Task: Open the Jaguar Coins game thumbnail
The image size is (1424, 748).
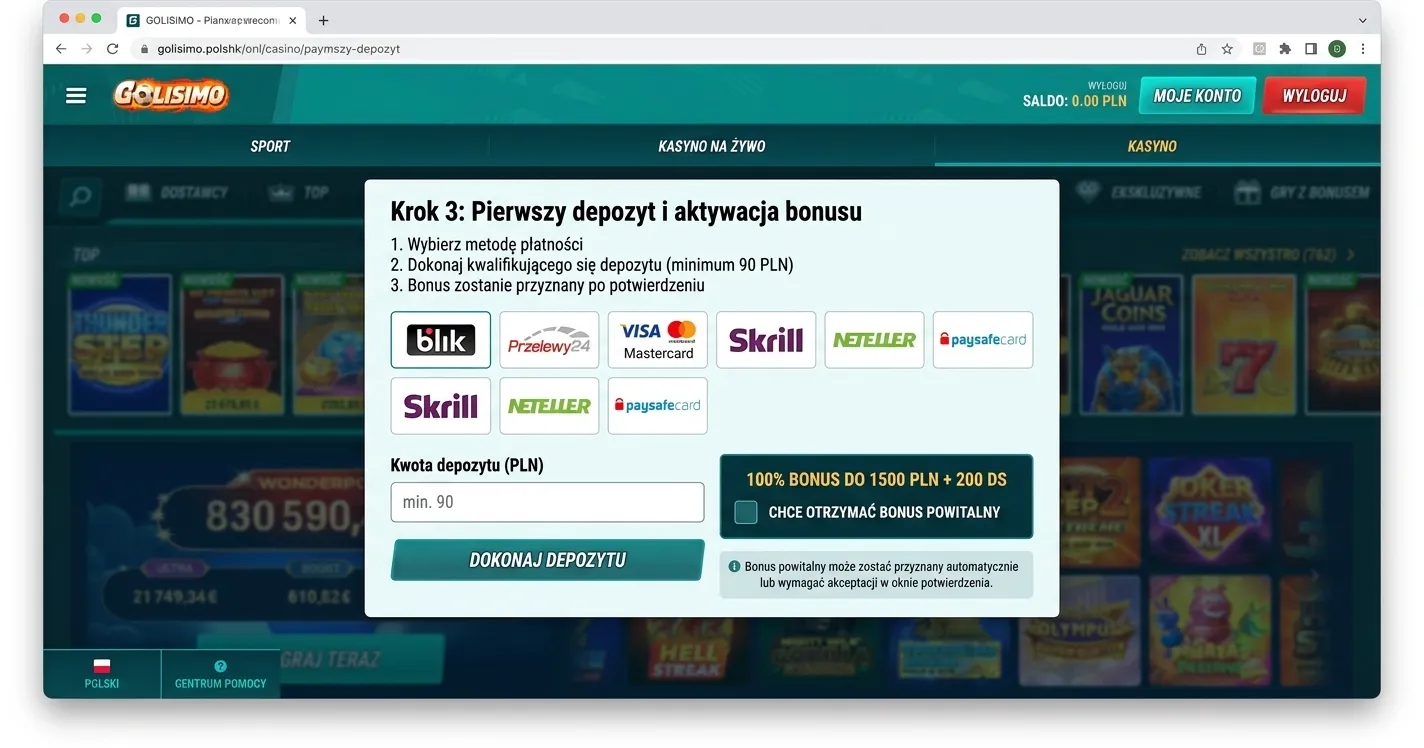Action: pyautogui.click(x=1131, y=345)
